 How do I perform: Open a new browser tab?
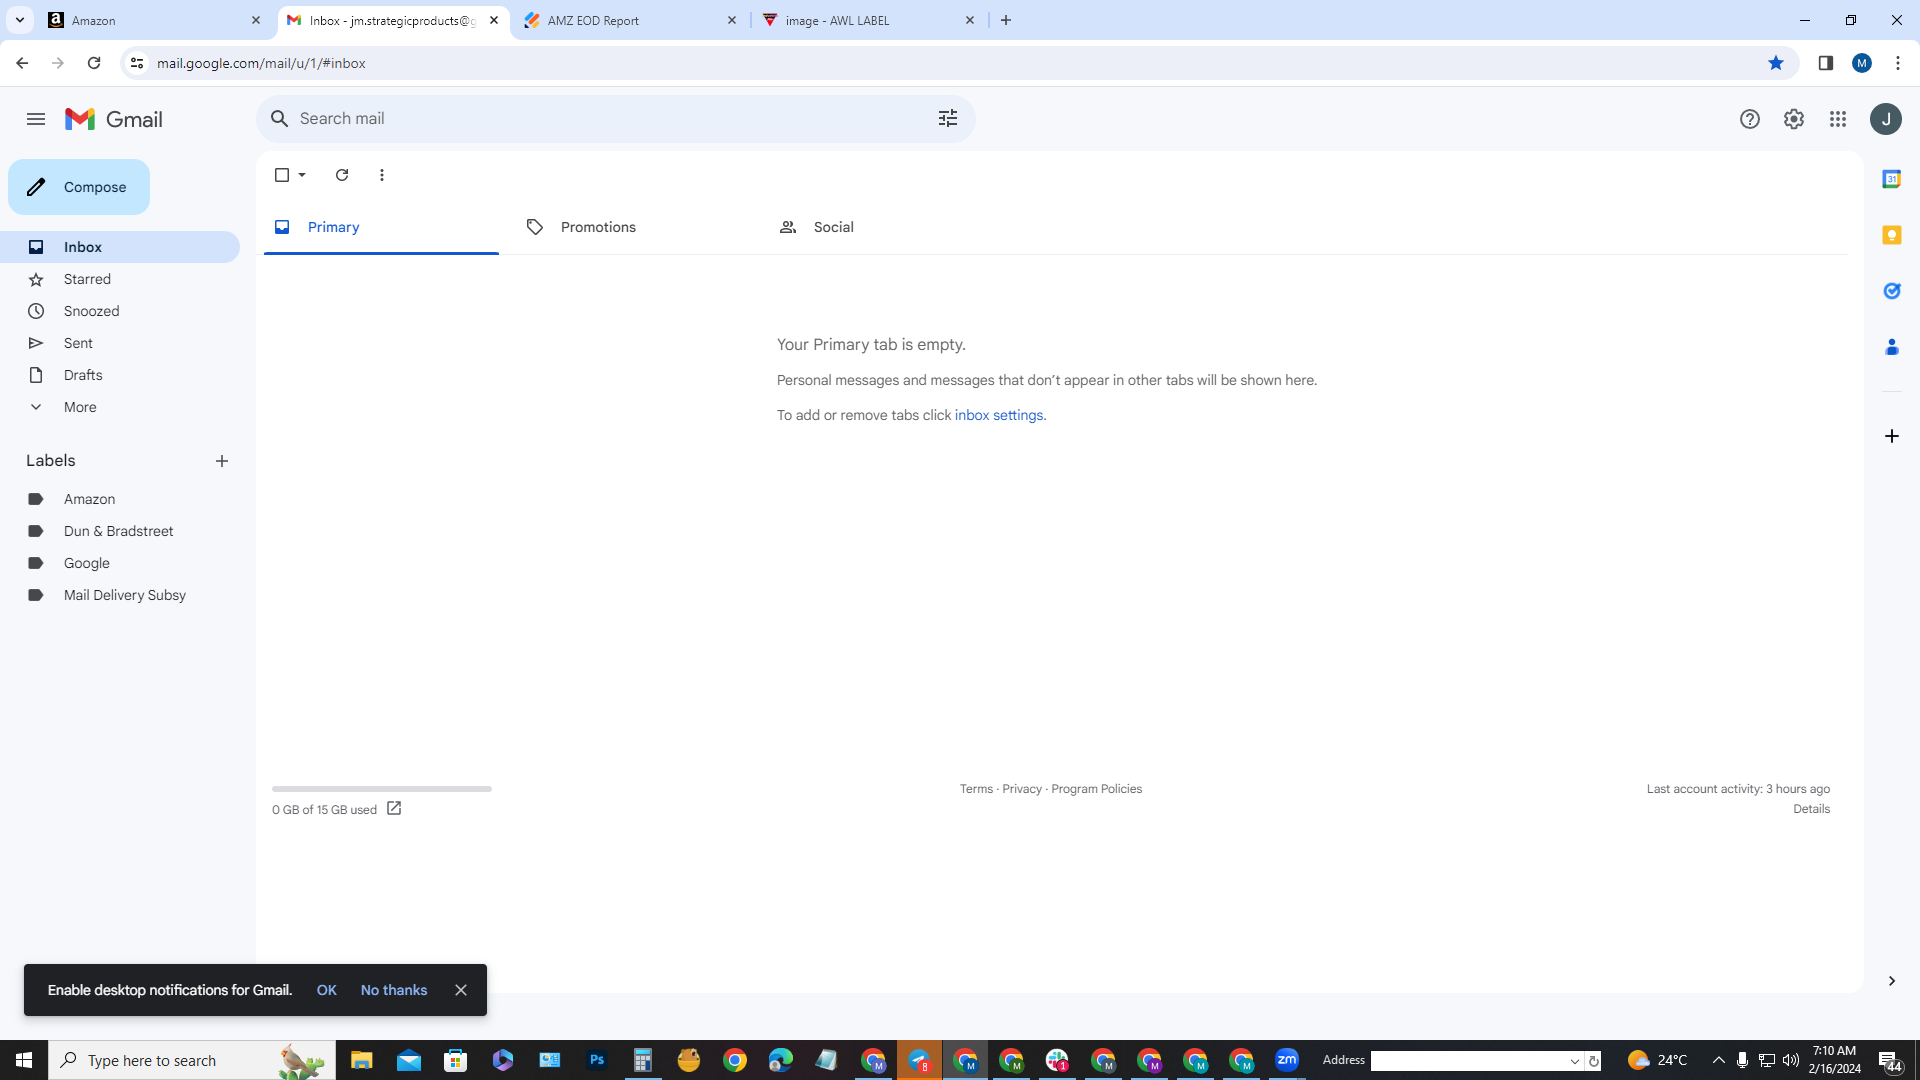[x=1006, y=20]
